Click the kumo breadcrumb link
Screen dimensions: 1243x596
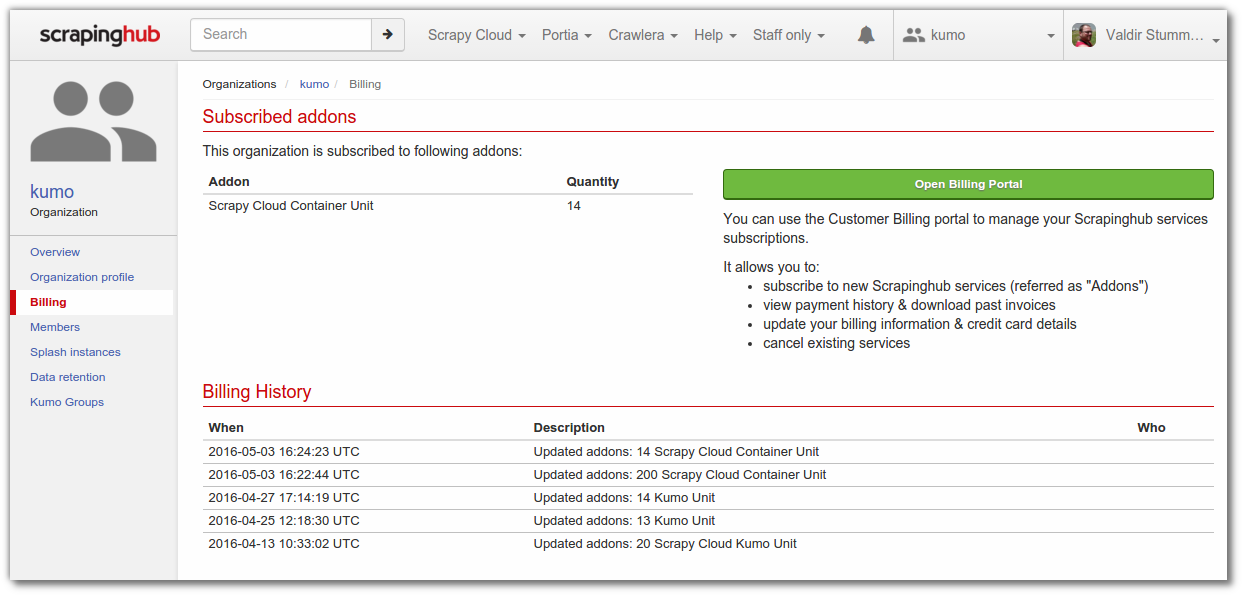click(x=314, y=84)
